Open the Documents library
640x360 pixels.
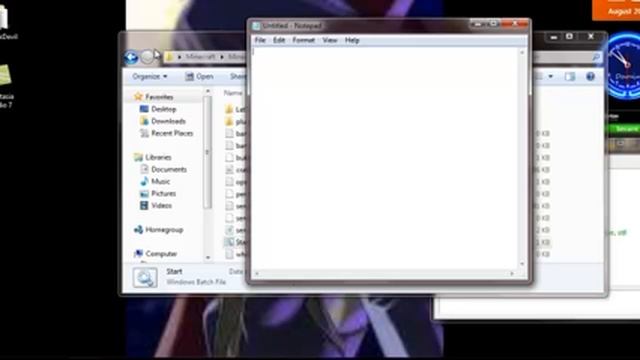coord(169,169)
